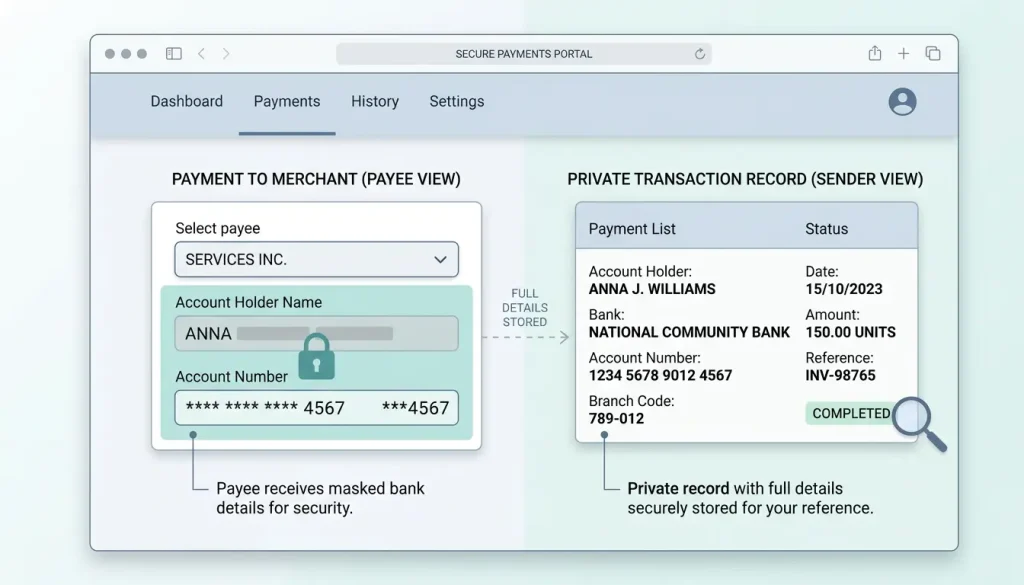Expand the Select payee dropdown
The height and width of the screenshot is (585, 1024).
click(x=316, y=259)
